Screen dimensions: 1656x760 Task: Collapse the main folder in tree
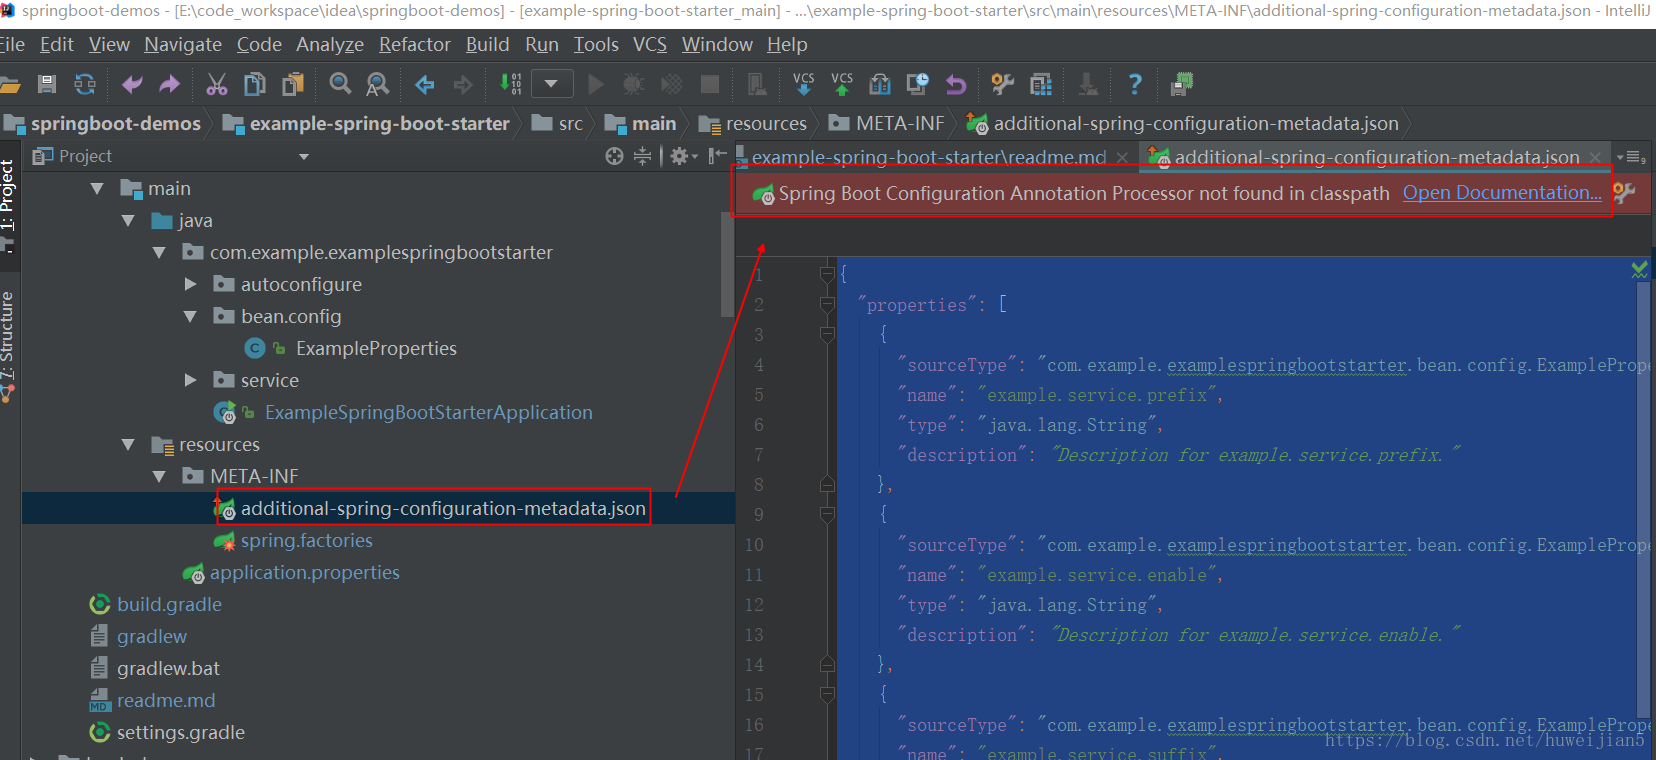(x=97, y=189)
